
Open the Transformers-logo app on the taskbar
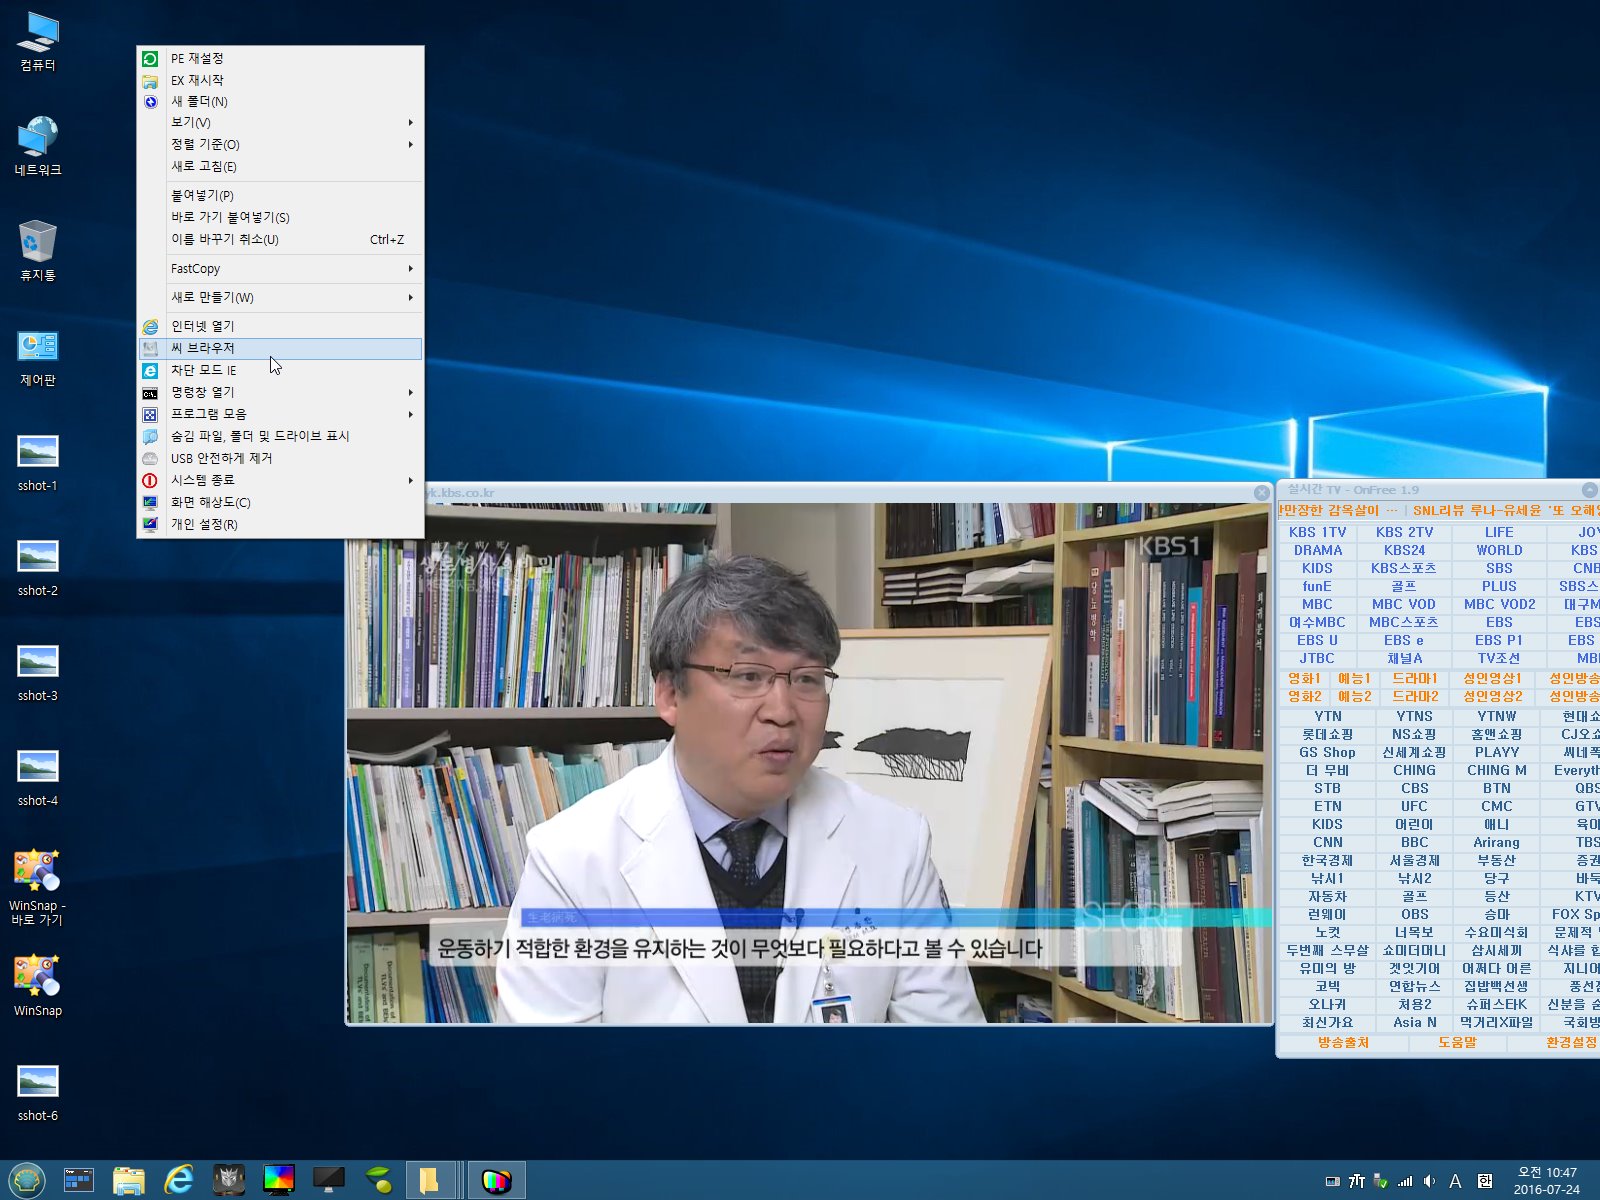[x=229, y=1180]
